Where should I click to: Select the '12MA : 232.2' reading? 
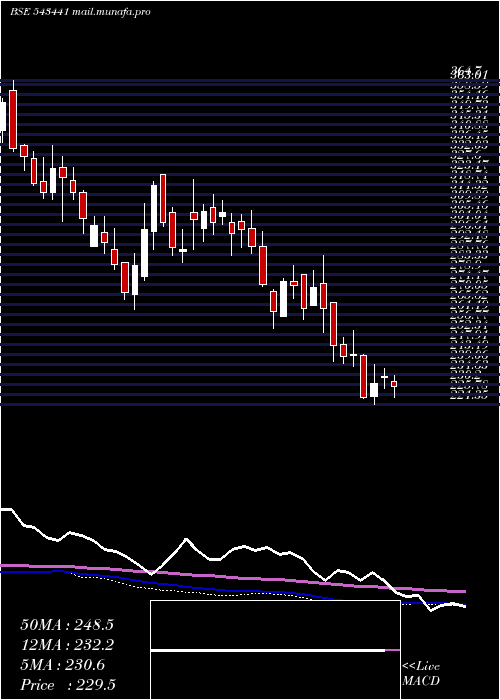click(67, 645)
